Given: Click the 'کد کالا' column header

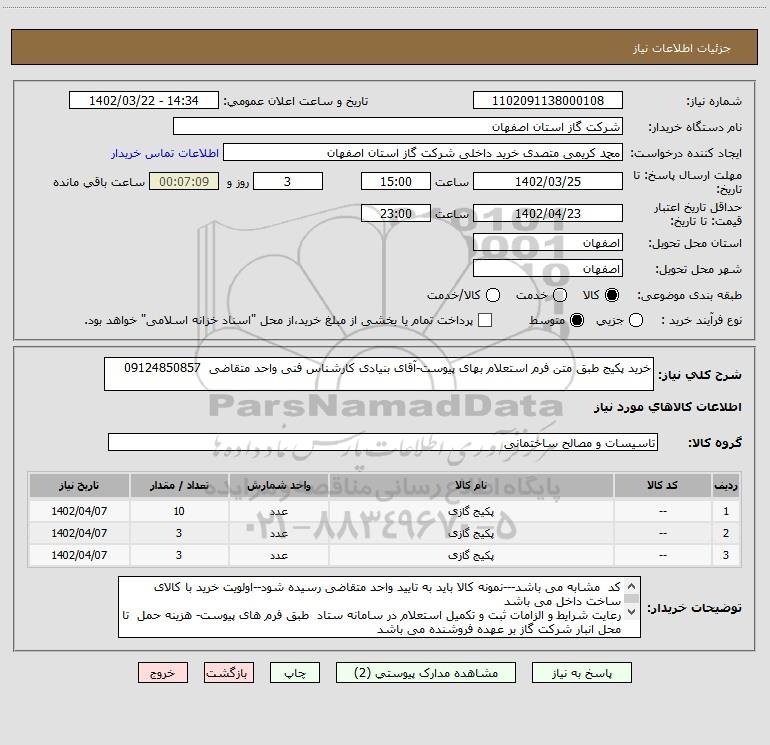Looking at the screenshot, I should click(662, 486).
